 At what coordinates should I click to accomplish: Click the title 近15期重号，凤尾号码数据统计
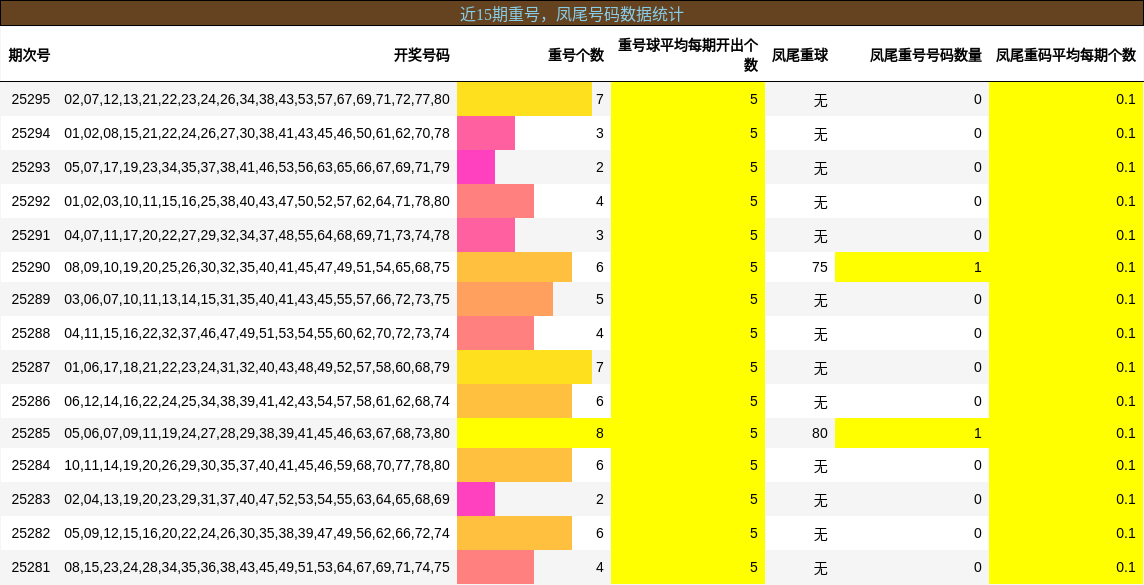(x=572, y=13)
